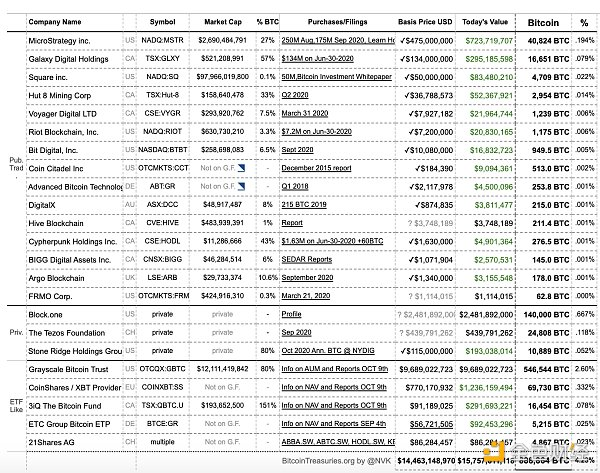600x473 pixels.
Task: Open MicroStrategy '250M Aug,175M Sep 2020' filing link
Action: pyautogui.click(x=338, y=40)
